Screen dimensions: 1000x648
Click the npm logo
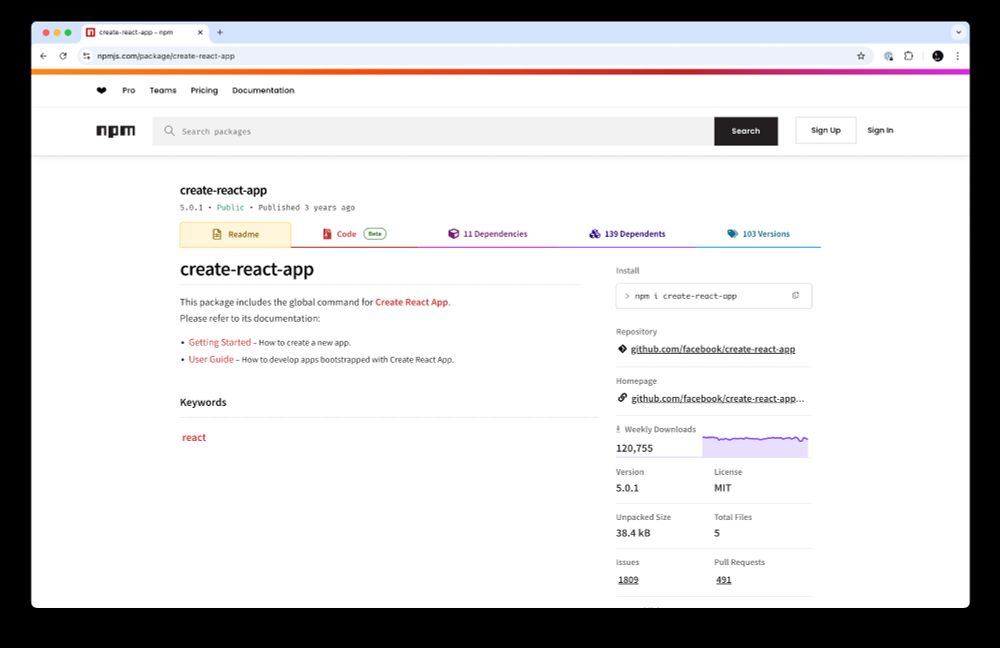click(115, 131)
